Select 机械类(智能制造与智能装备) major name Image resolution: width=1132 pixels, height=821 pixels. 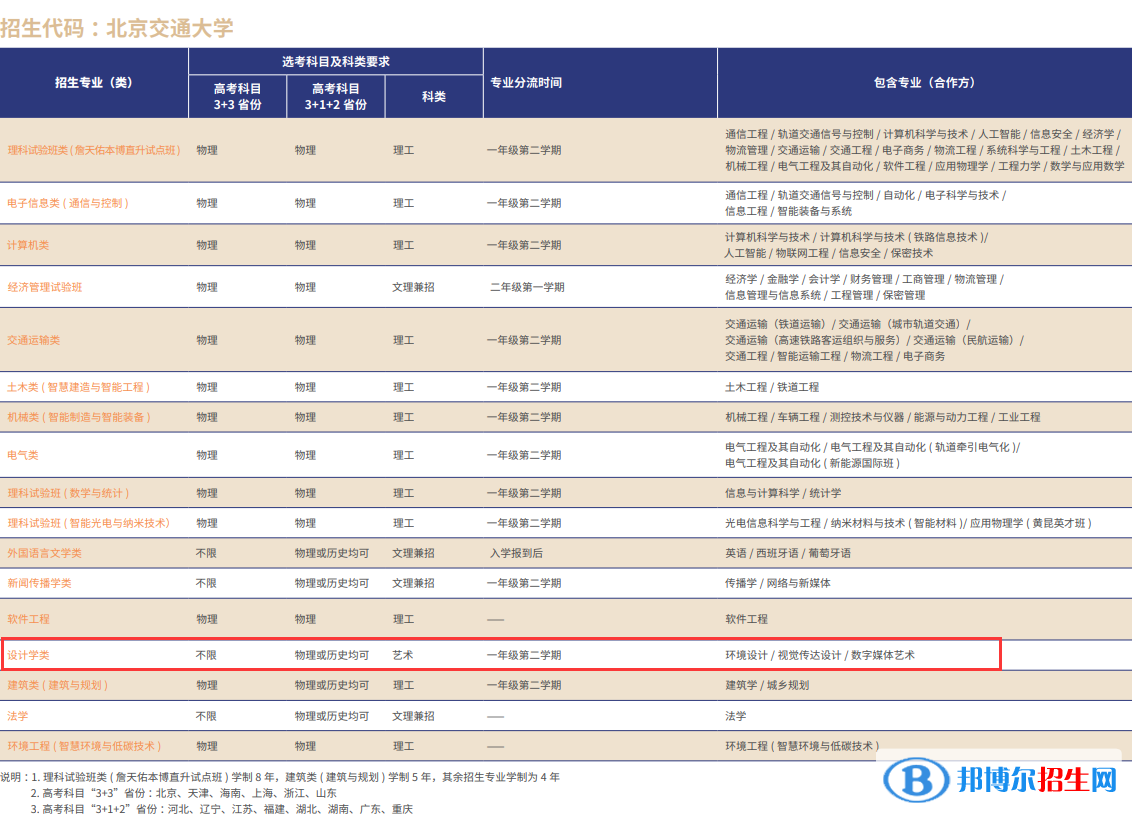tap(79, 417)
